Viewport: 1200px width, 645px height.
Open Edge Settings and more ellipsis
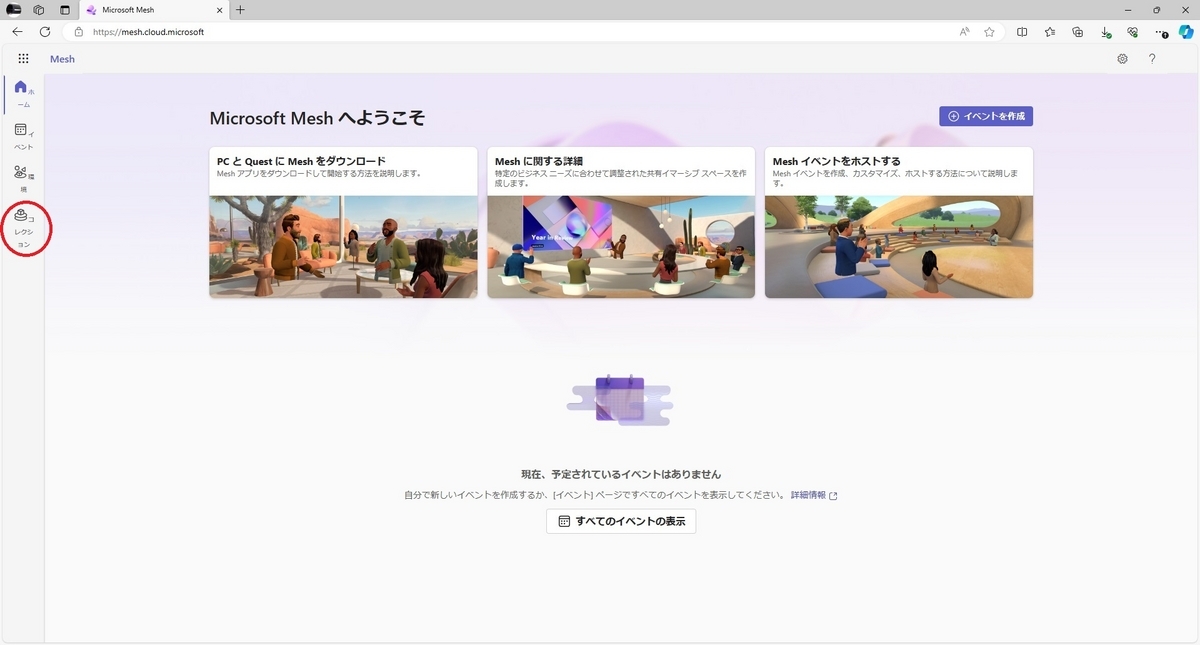point(1160,32)
